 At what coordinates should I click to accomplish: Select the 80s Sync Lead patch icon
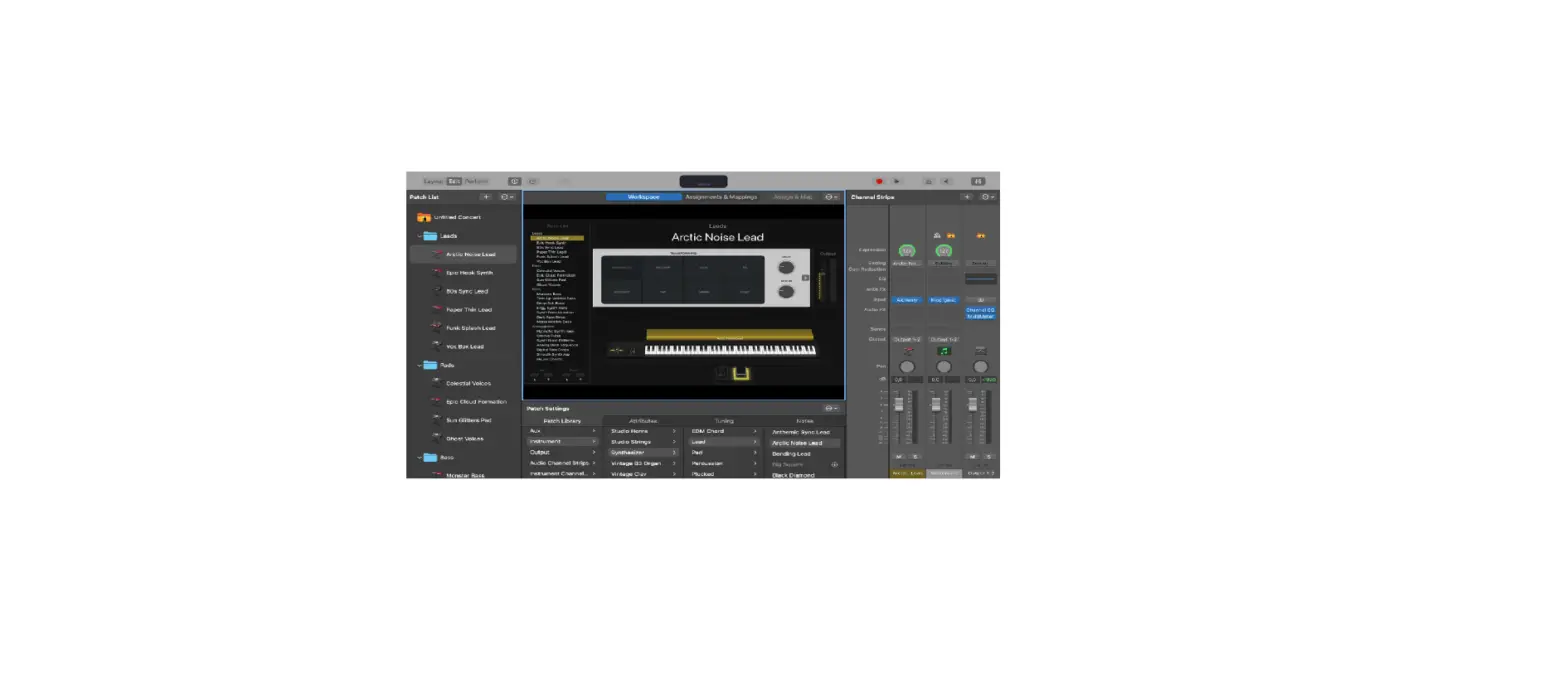(x=437, y=291)
